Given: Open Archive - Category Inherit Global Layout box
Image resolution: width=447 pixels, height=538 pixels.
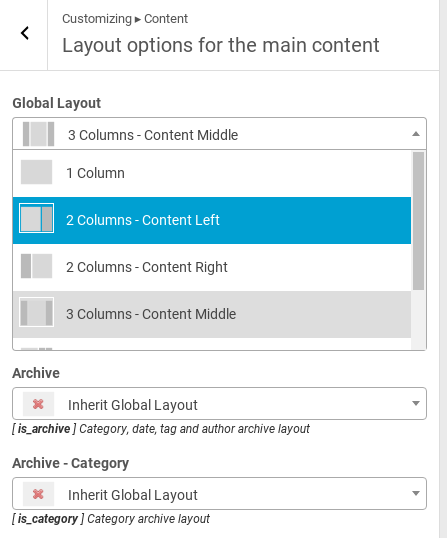Looking at the screenshot, I should point(220,493).
